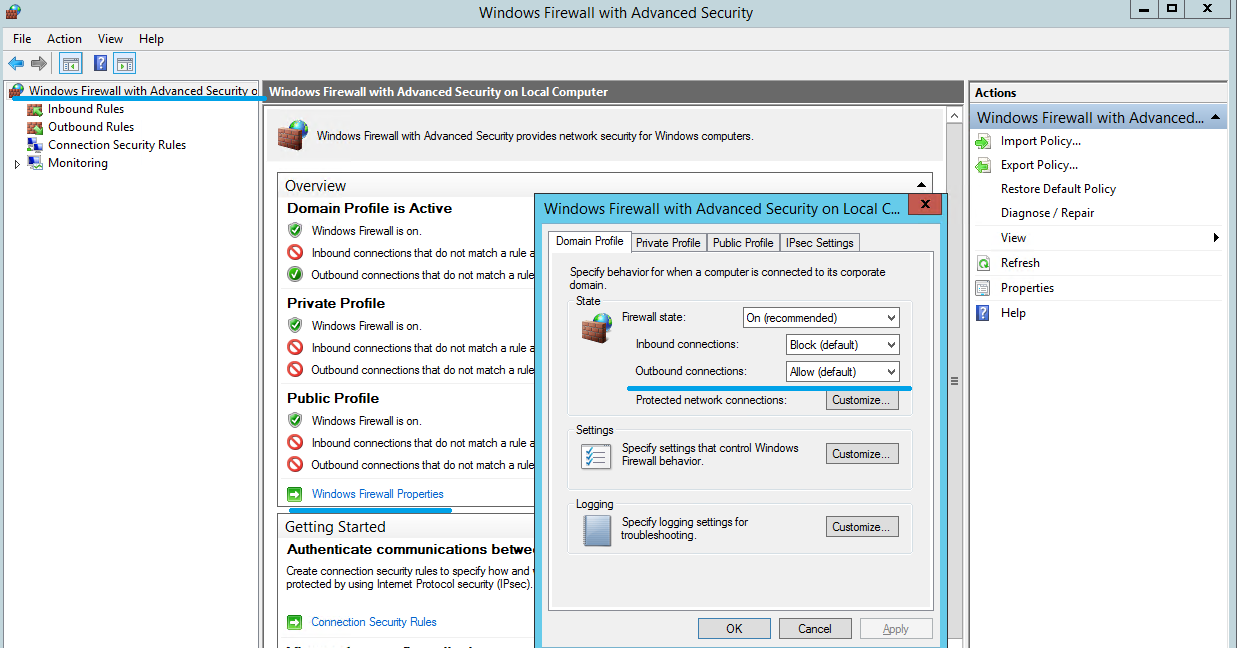Expand the View submenu in the Actions pane
Viewport: 1237px width, 648px height.
(1216, 238)
